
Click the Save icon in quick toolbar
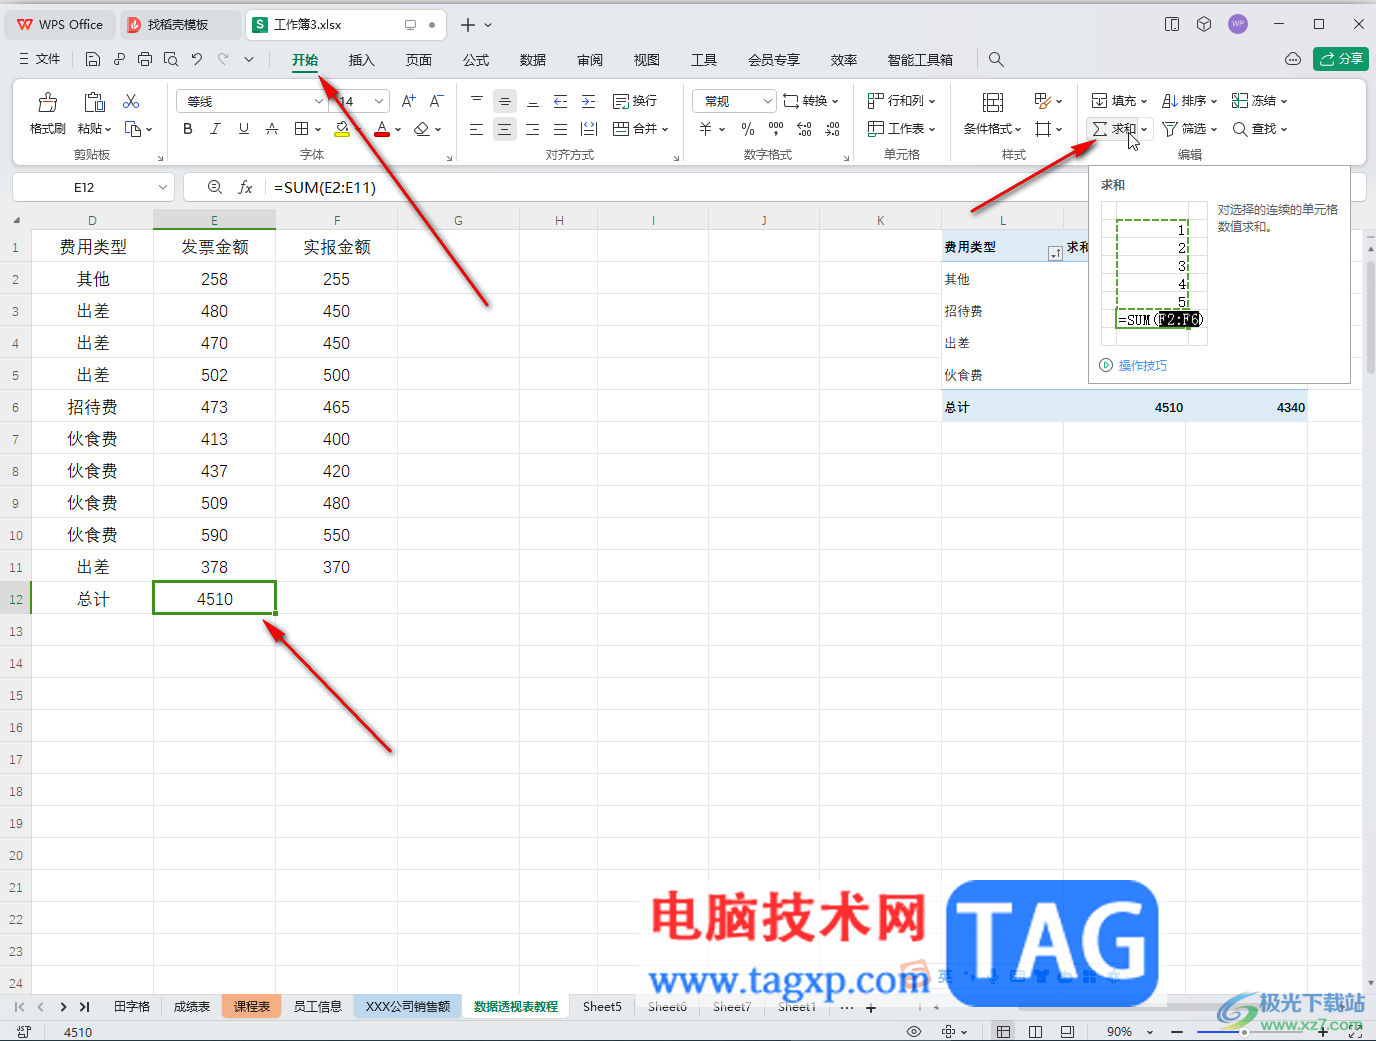pos(93,59)
